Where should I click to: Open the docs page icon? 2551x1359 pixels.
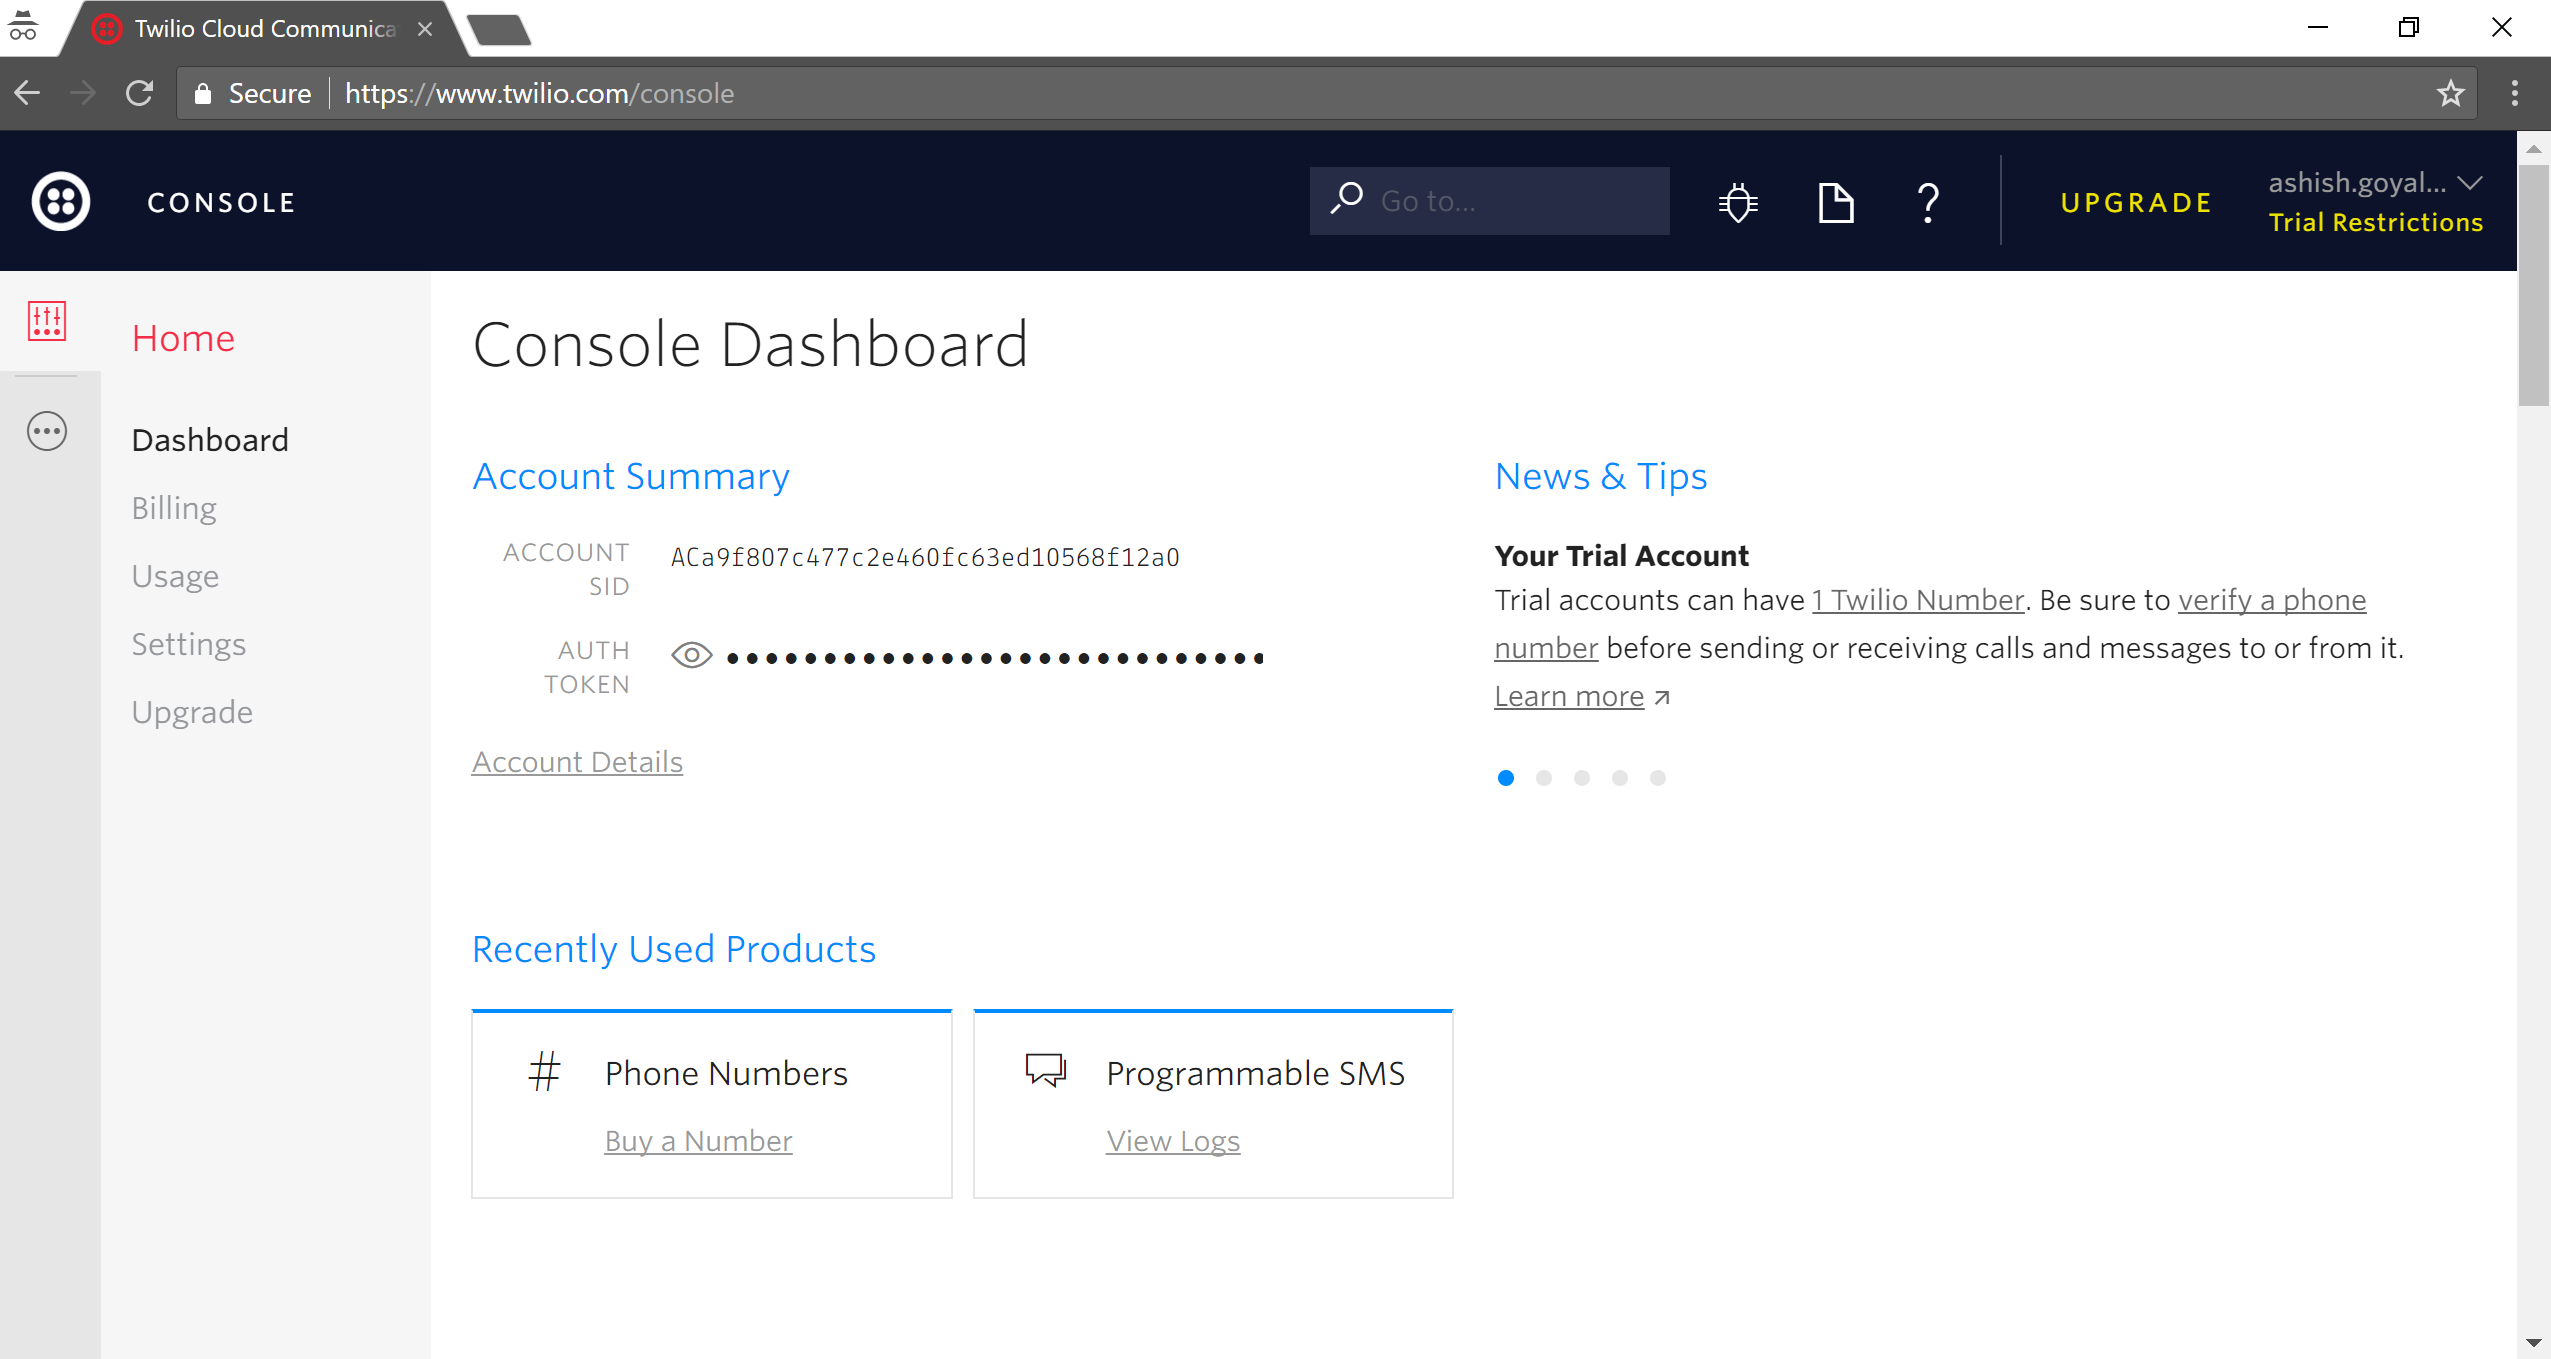1835,202
